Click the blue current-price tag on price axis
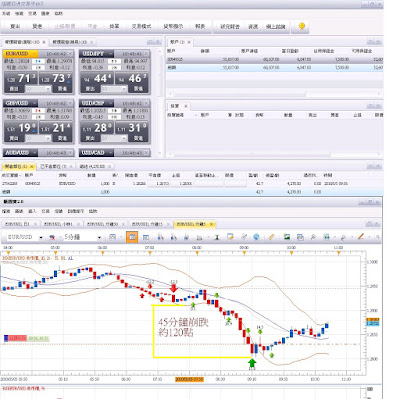 tap(372, 324)
